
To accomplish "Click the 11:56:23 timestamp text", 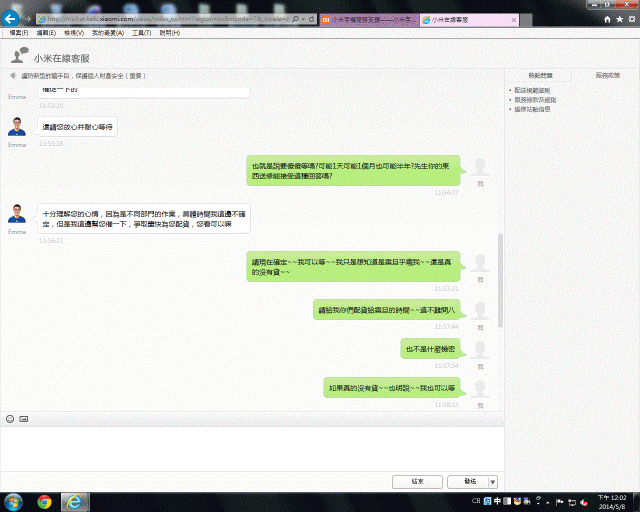I will (x=51, y=240).
